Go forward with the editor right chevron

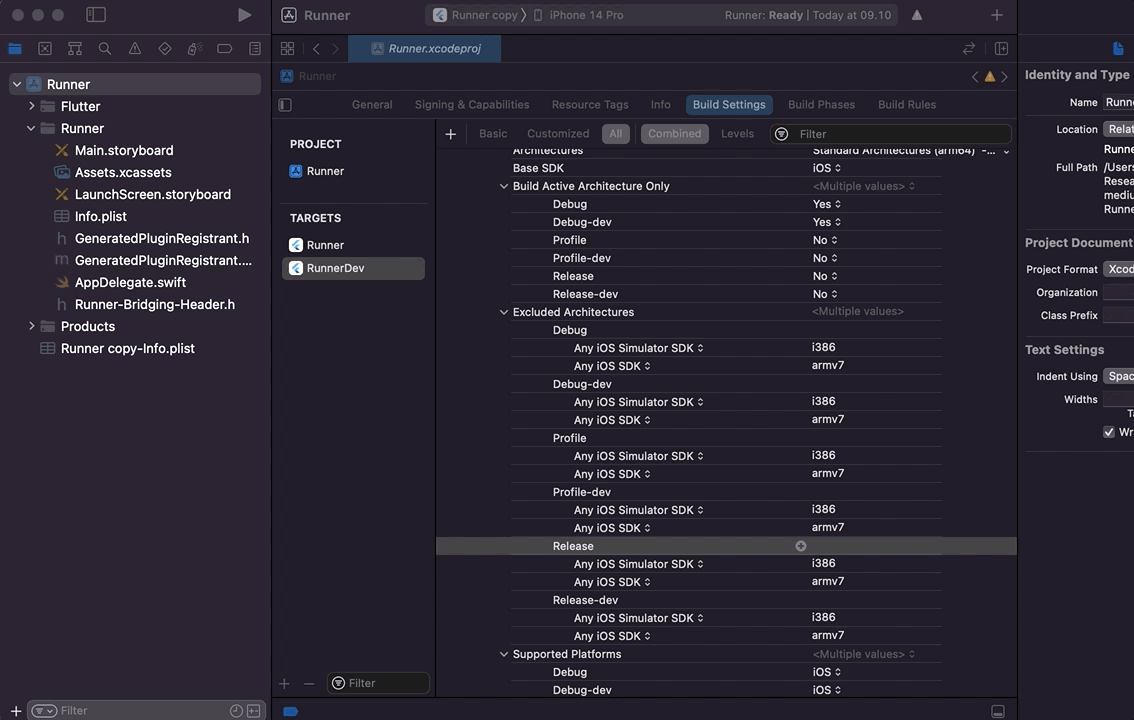[335, 48]
